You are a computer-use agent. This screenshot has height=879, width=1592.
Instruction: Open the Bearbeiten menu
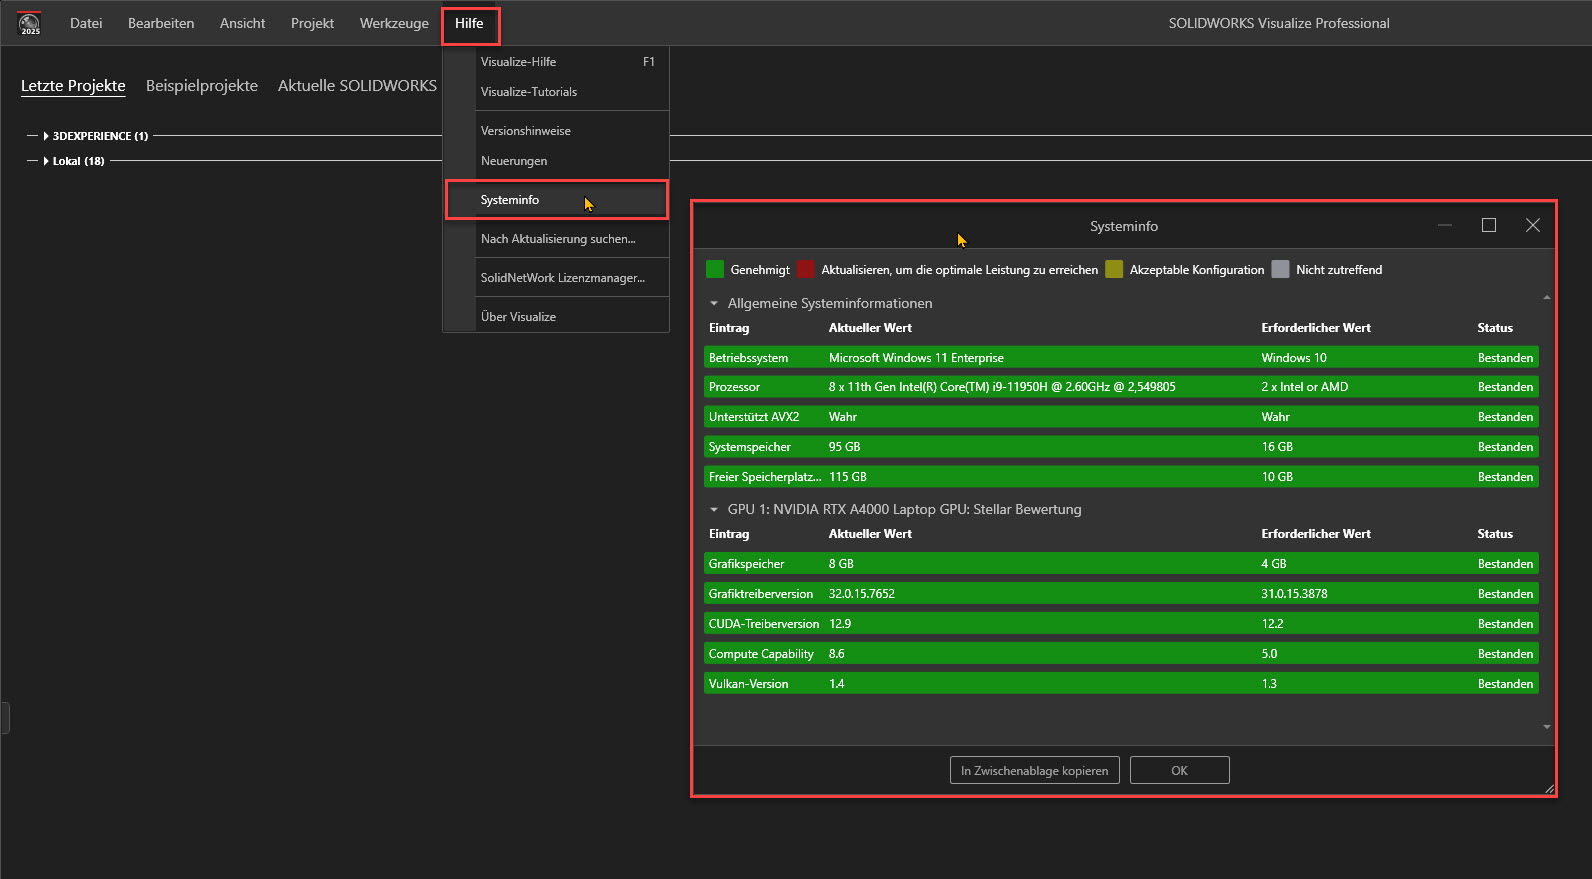(x=161, y=23)
